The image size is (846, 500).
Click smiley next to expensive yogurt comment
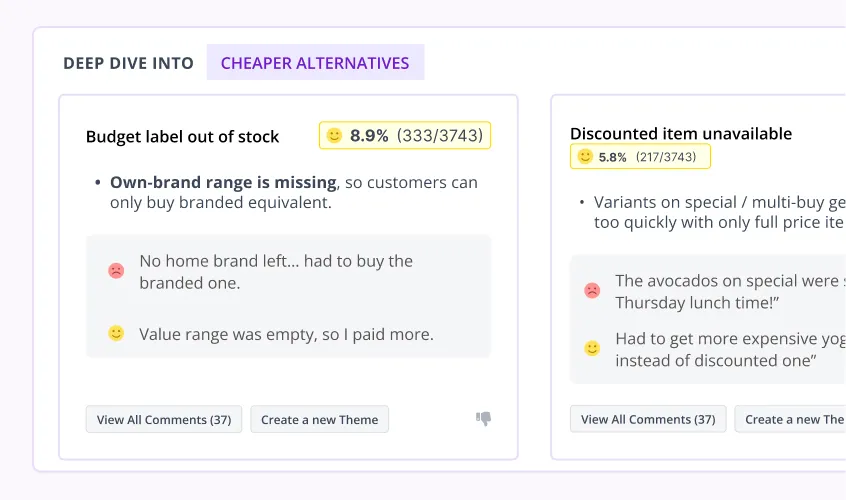click(592, 348)
